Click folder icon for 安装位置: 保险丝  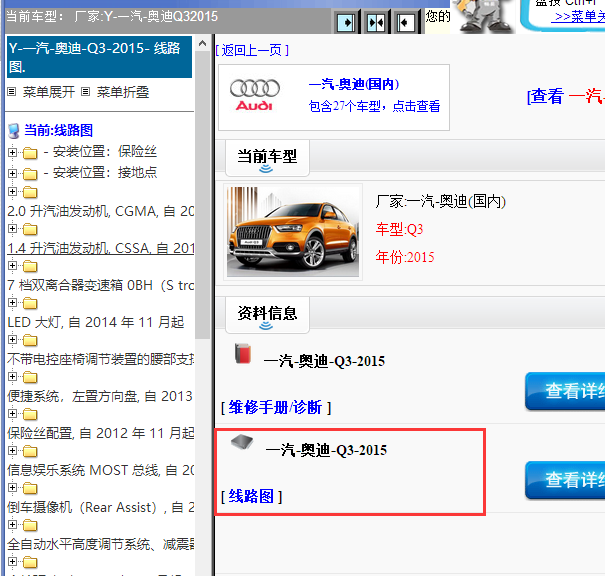(x=30, y=153)
